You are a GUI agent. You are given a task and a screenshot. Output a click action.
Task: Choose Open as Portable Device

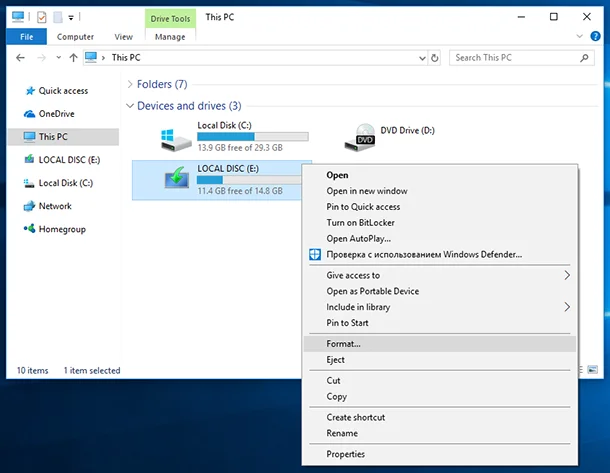point(440,291)
